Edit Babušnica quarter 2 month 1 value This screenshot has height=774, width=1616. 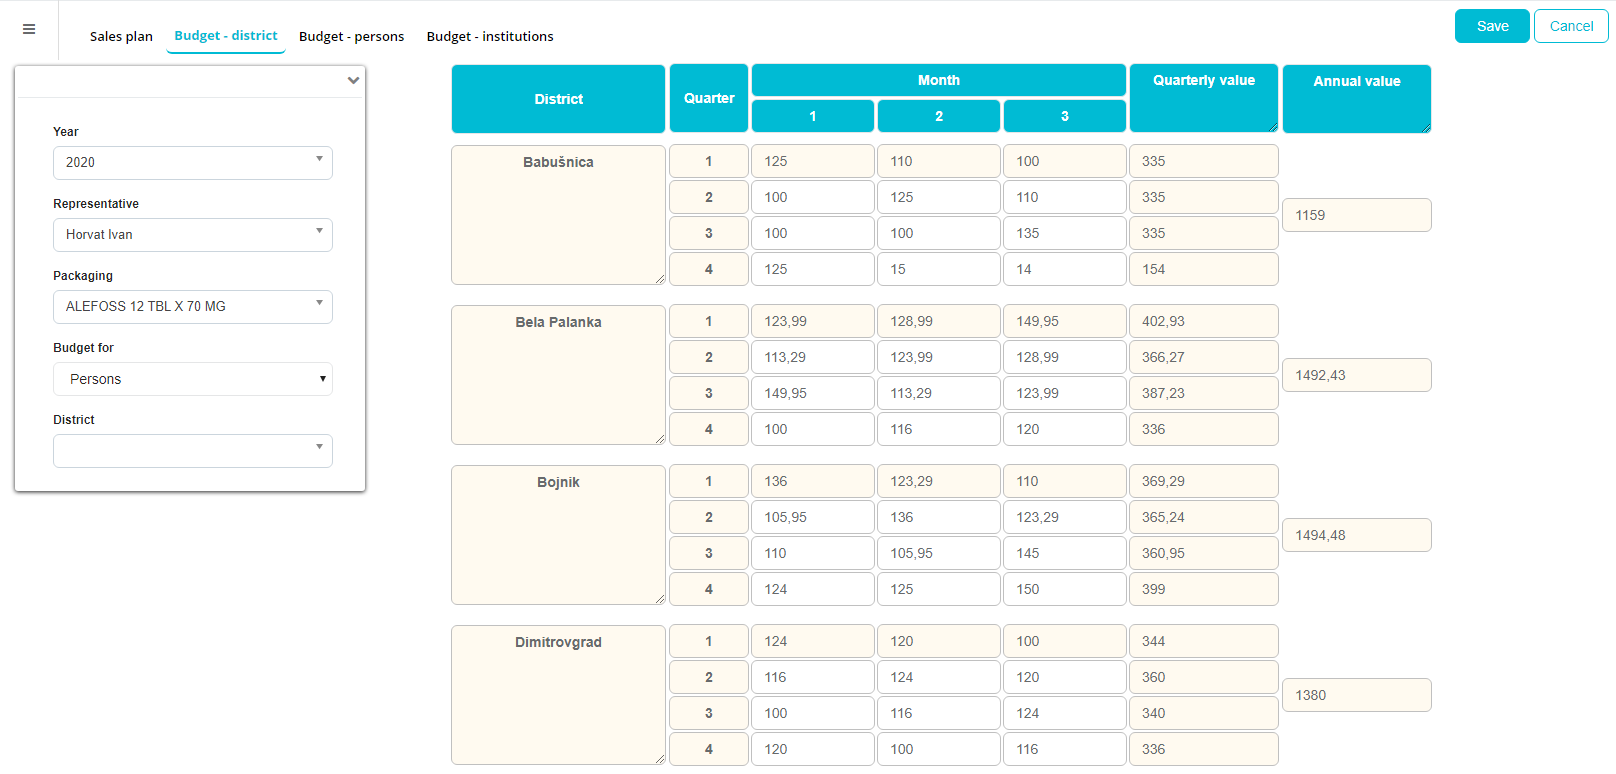[x=812, y=197]
